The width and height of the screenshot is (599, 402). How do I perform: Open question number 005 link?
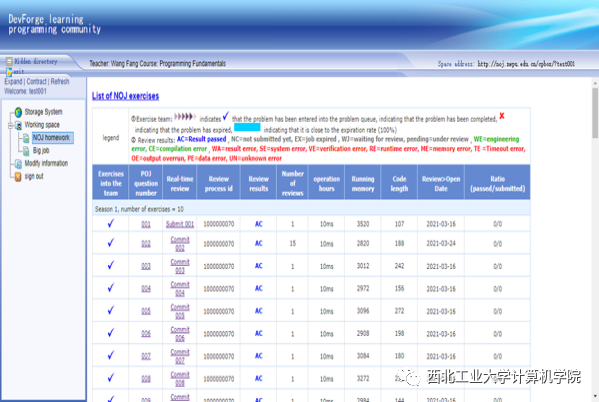(x=146, y=311)
